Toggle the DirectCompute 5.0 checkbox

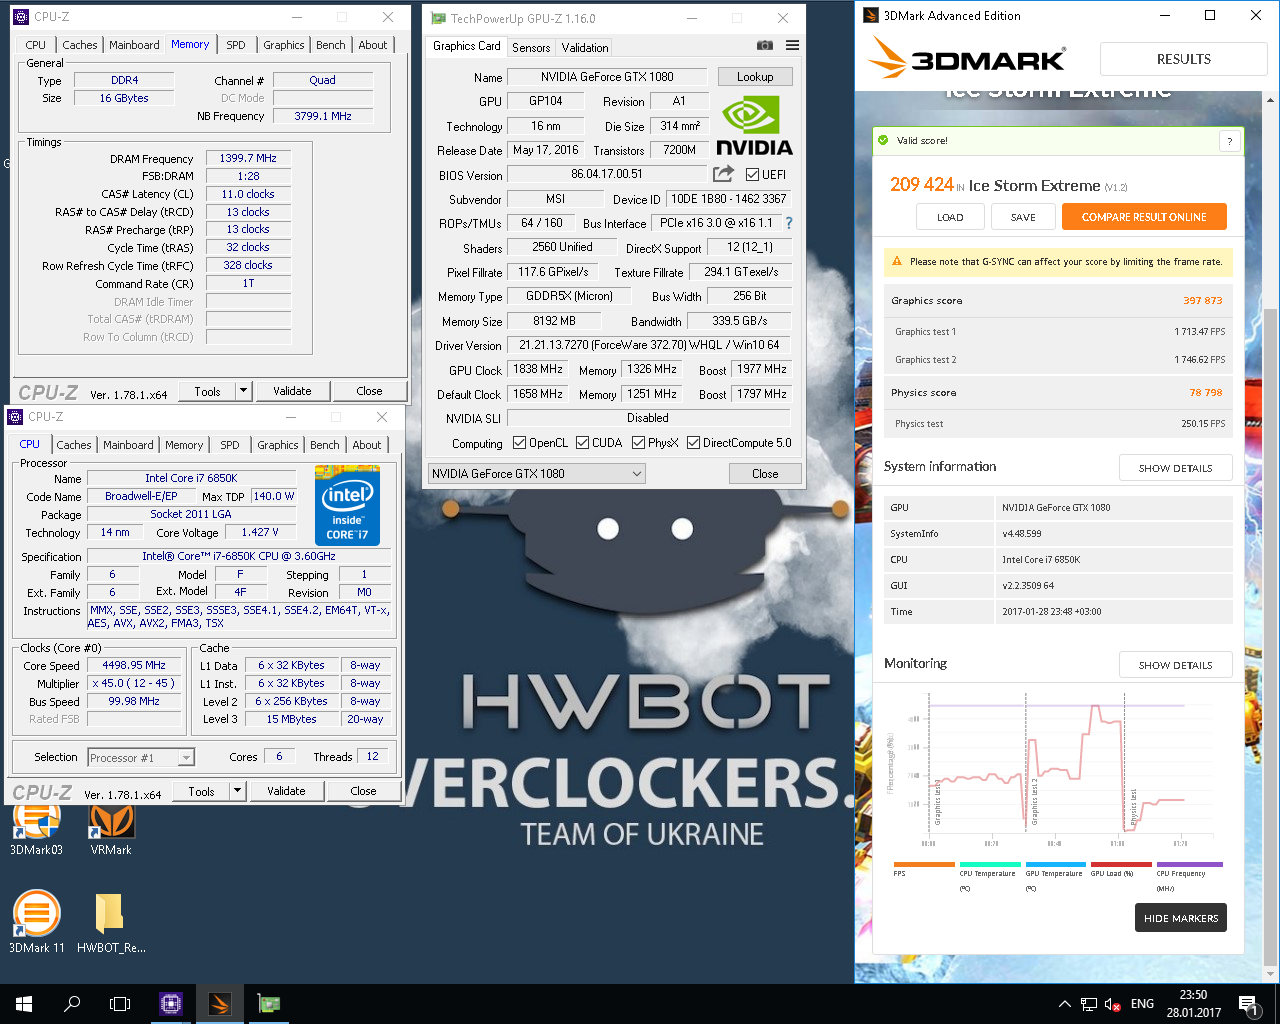pyautogui.click(x=693, y=443)
